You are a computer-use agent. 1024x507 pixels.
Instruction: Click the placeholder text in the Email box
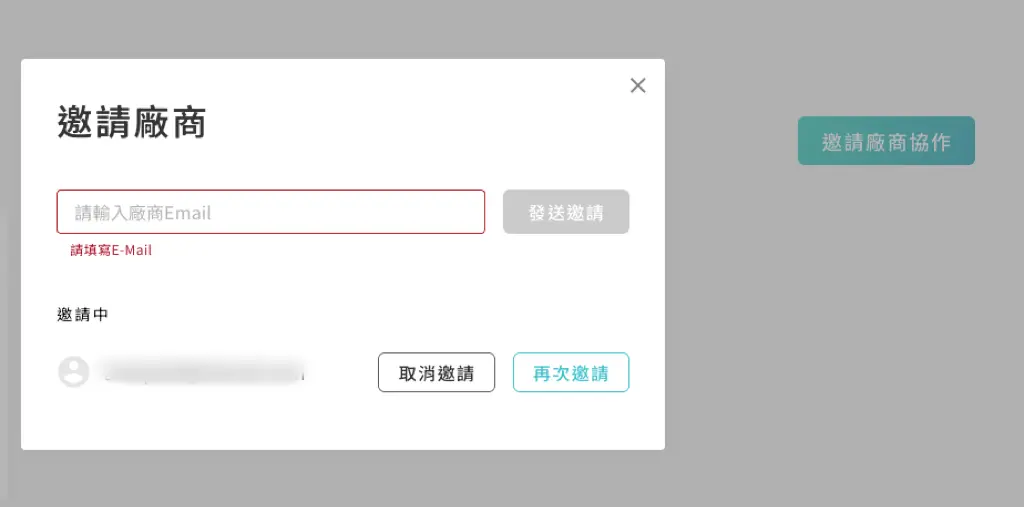coord(142,213)
